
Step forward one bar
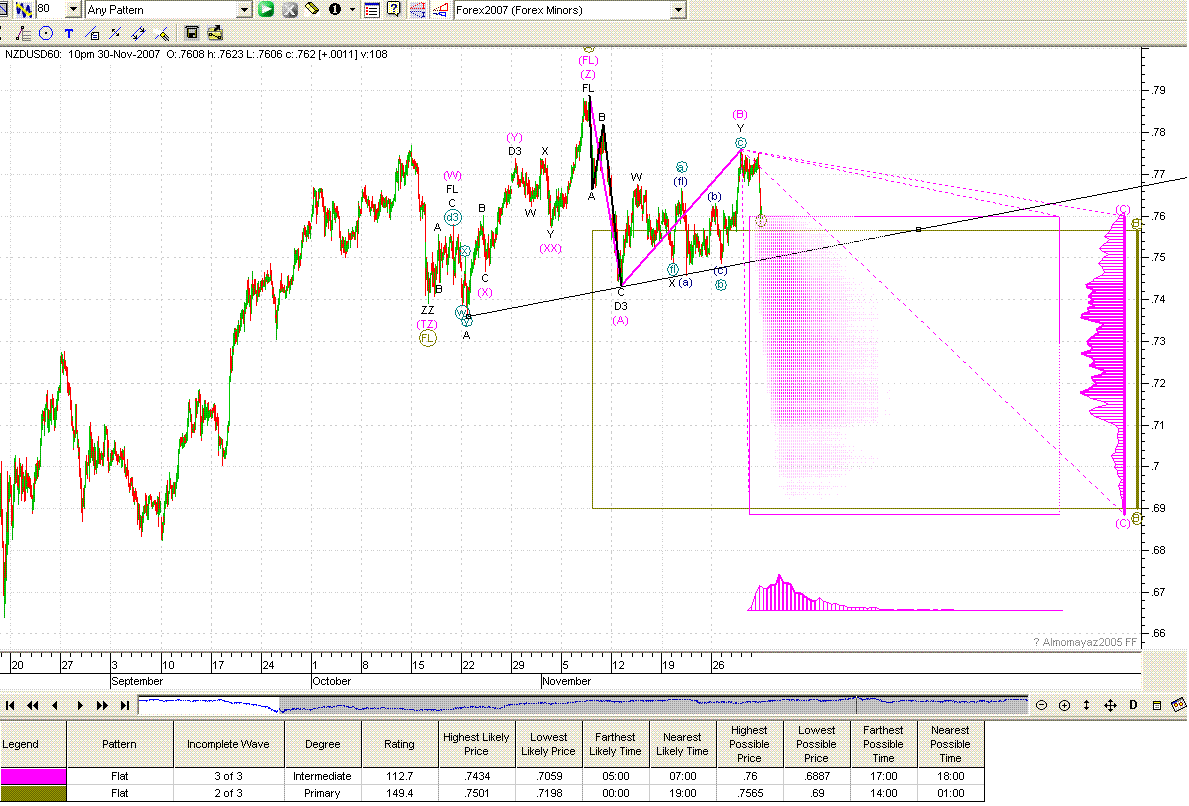pyautogui.click(x=80, y=705)
